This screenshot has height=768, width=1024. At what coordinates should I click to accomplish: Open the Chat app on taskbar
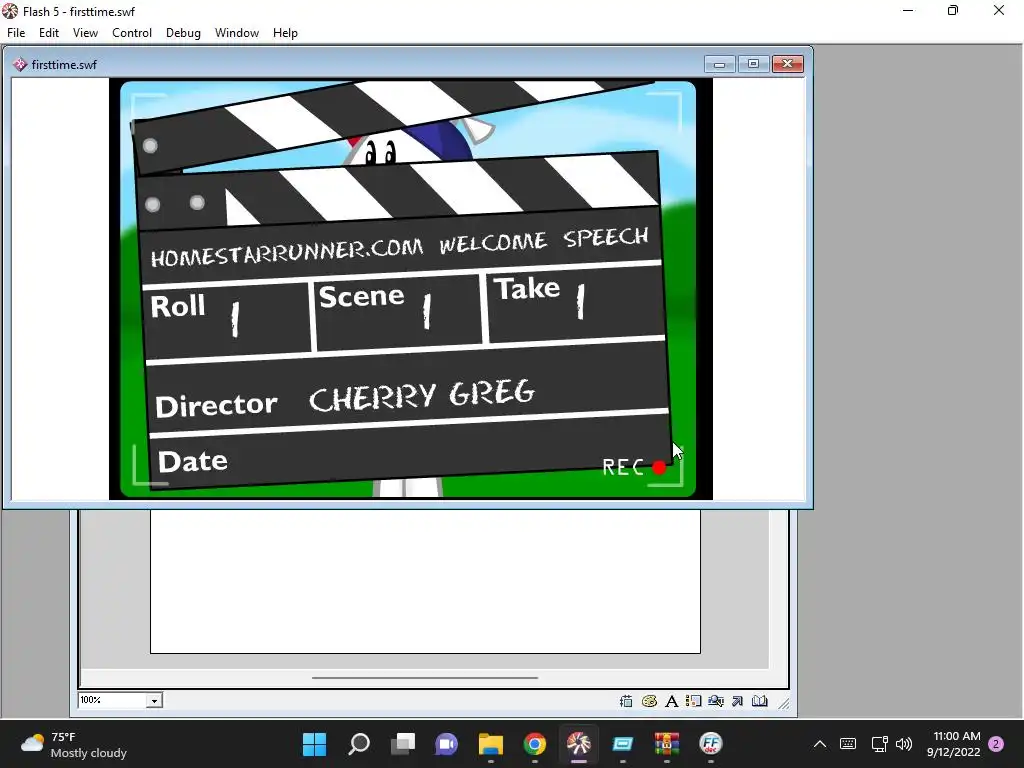pyautogui.click(x=447, y=744)
